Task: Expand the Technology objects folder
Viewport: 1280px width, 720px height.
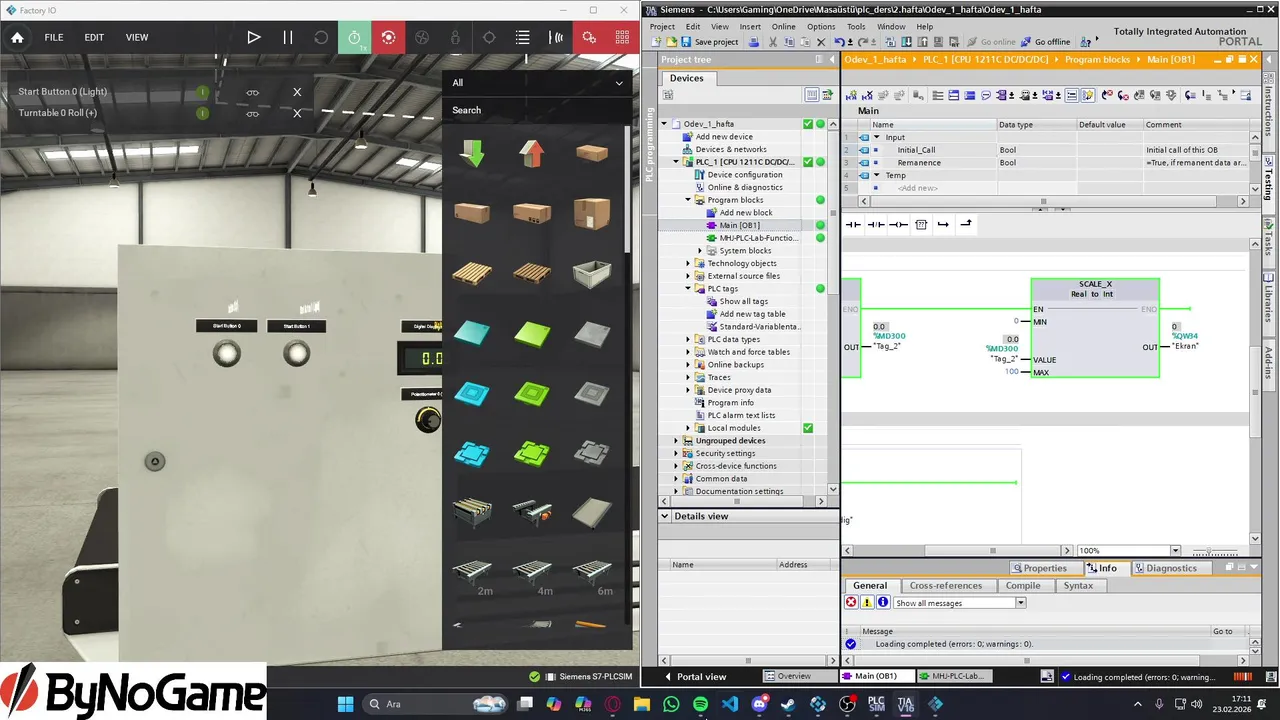Action: pos(688,263)
